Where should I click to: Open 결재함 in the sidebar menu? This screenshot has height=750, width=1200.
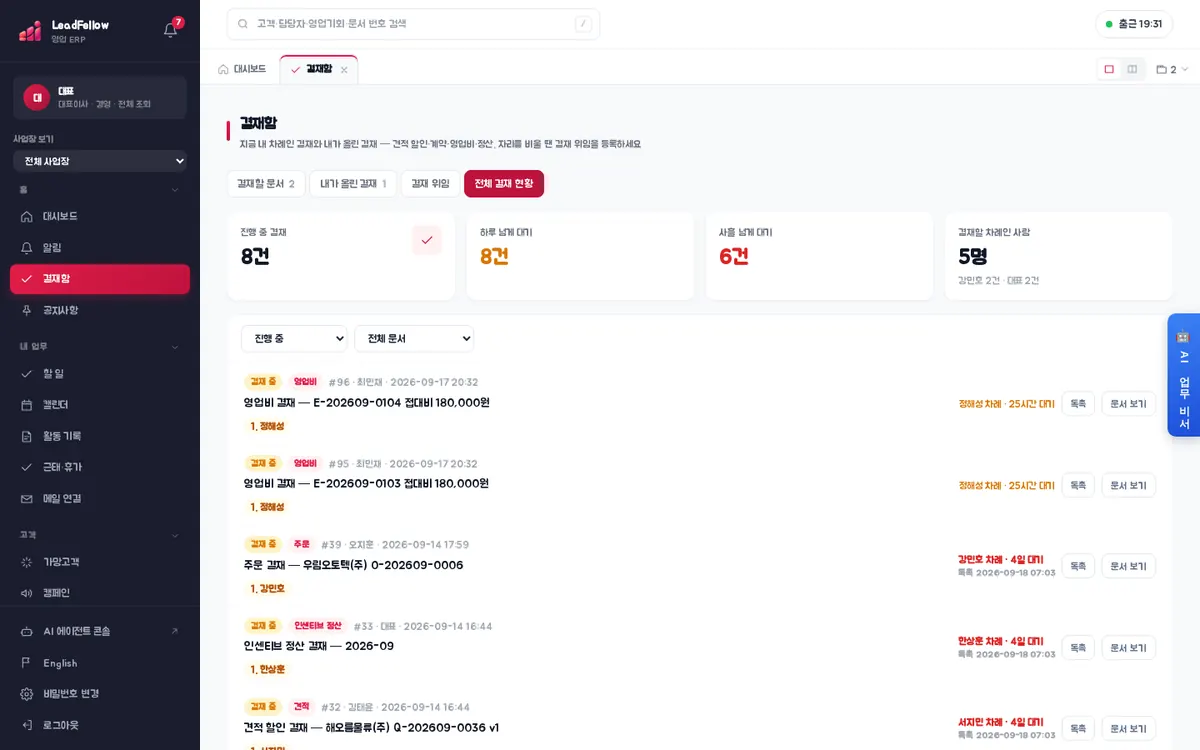point(100,279)
